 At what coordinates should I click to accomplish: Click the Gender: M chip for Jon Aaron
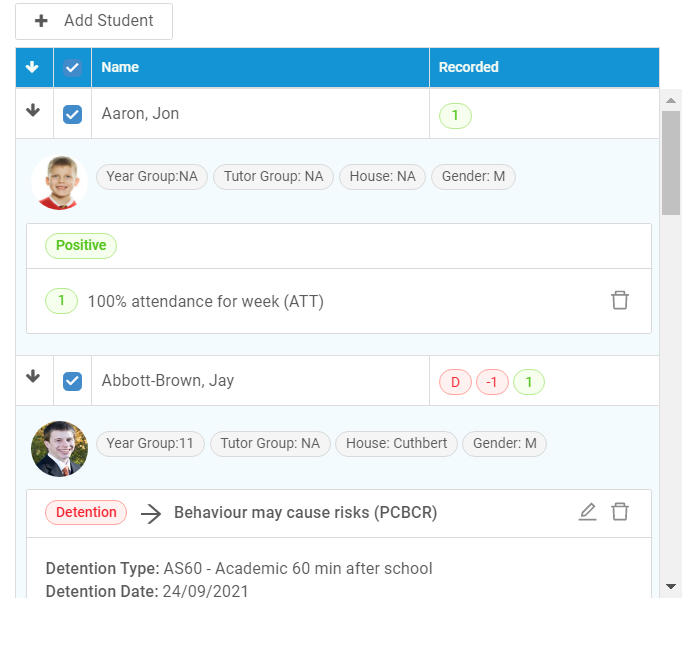coord(473,177)
